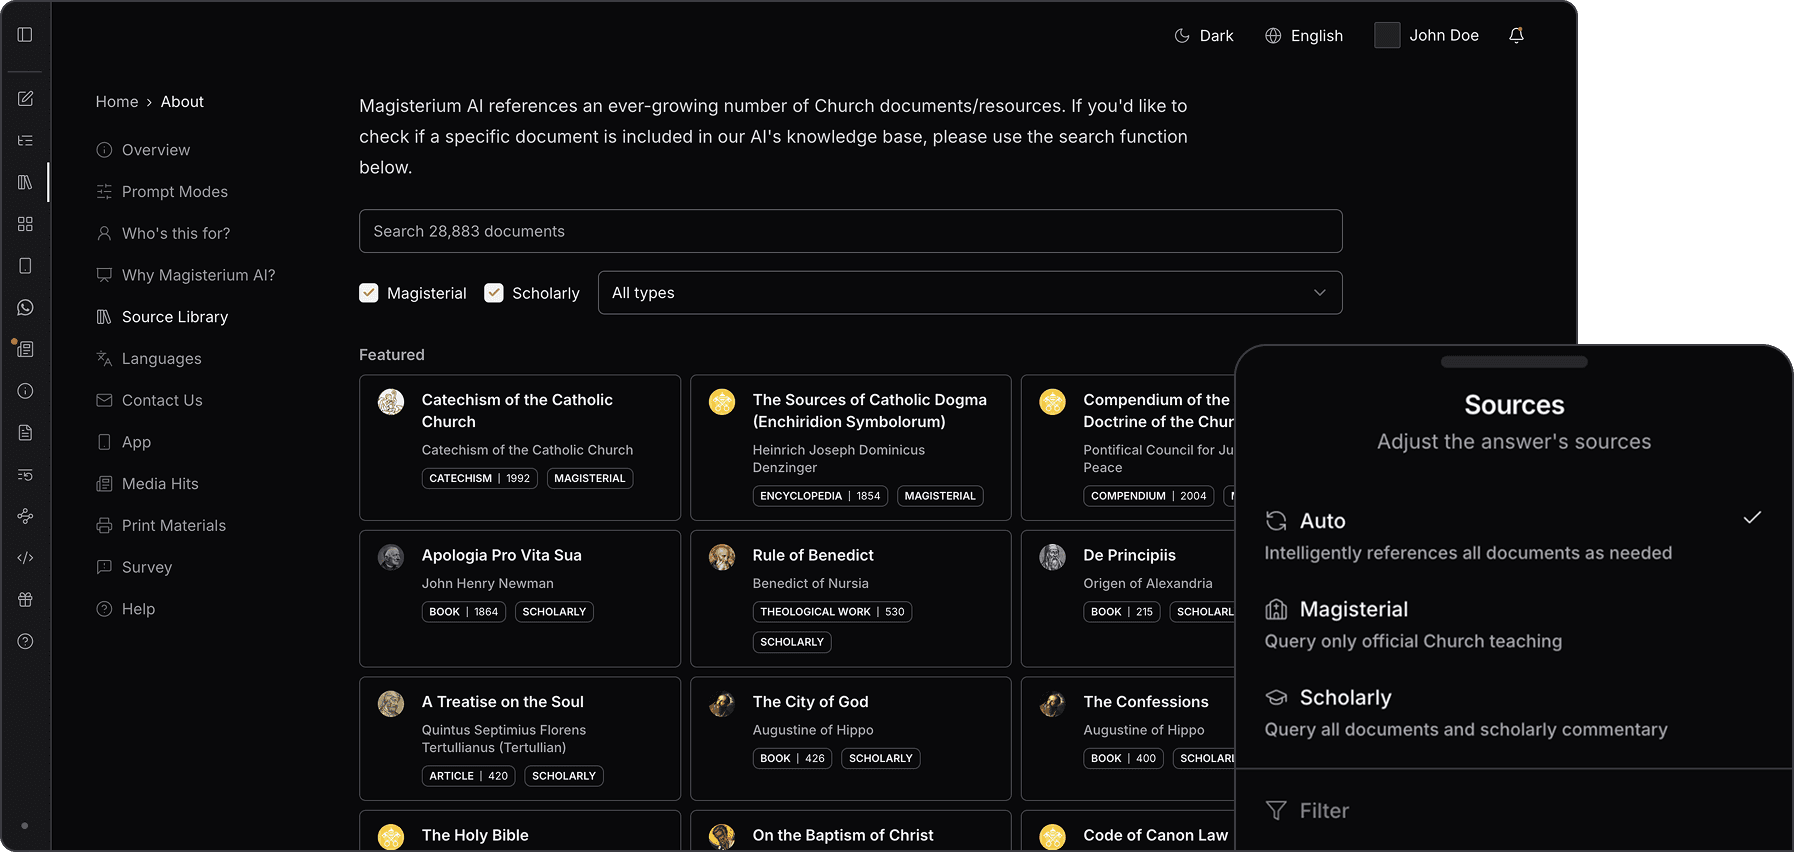Navigate to Home breadcrumb link
Screen dimensions: 1794x852
[x=117, y=102]
